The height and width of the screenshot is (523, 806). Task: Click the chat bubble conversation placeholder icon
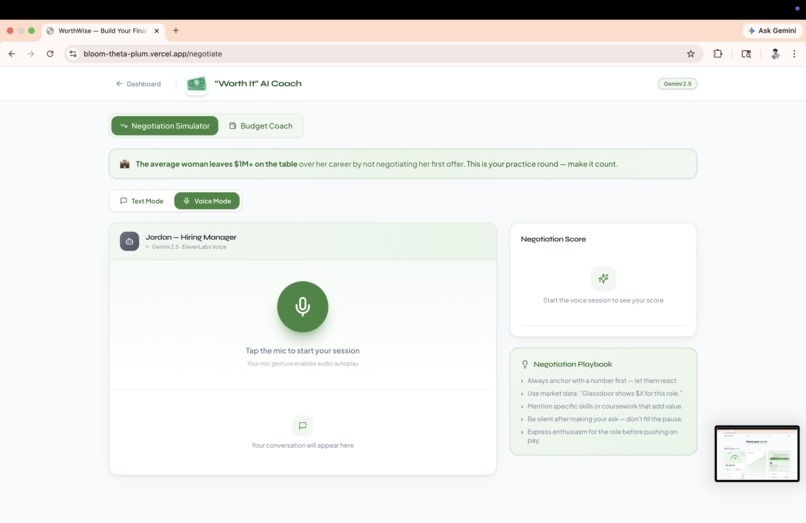coord(302,425)
